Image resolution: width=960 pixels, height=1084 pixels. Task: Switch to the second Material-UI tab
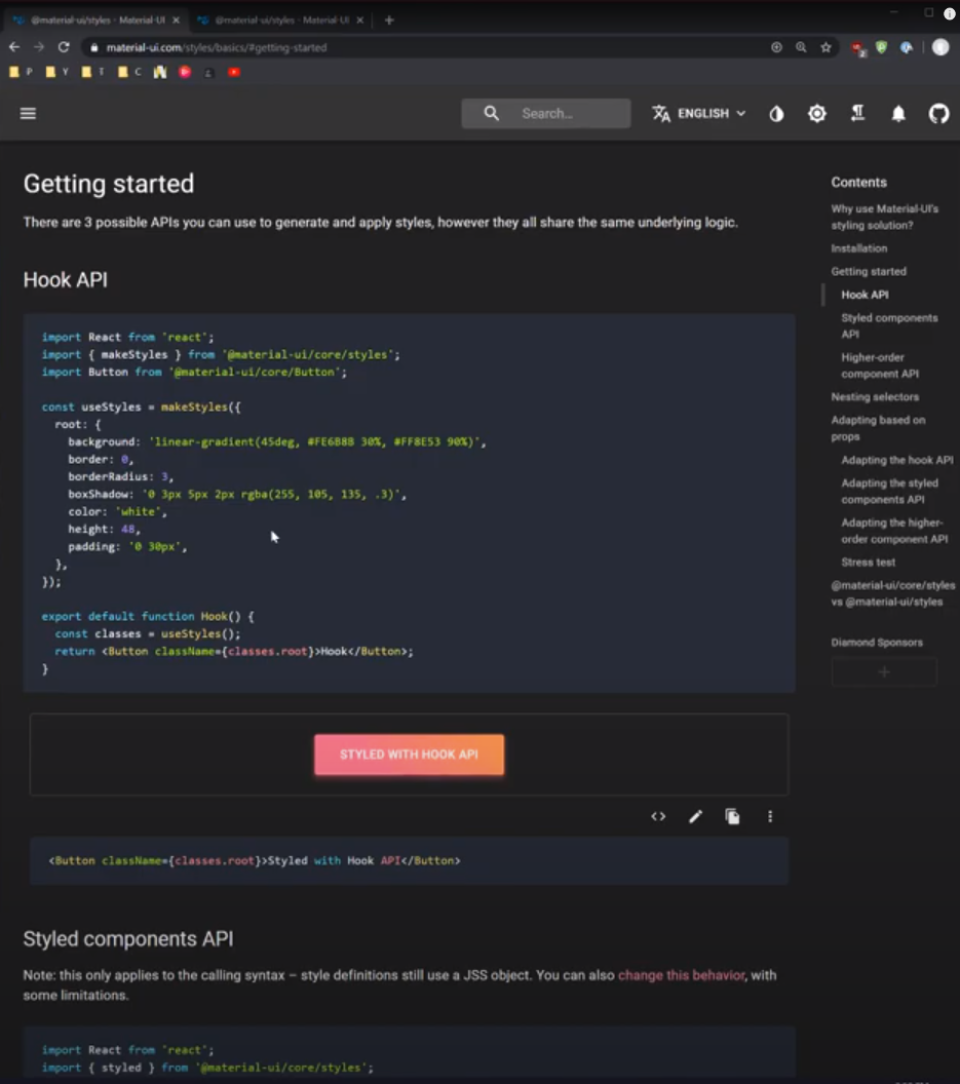coord(280,20)
